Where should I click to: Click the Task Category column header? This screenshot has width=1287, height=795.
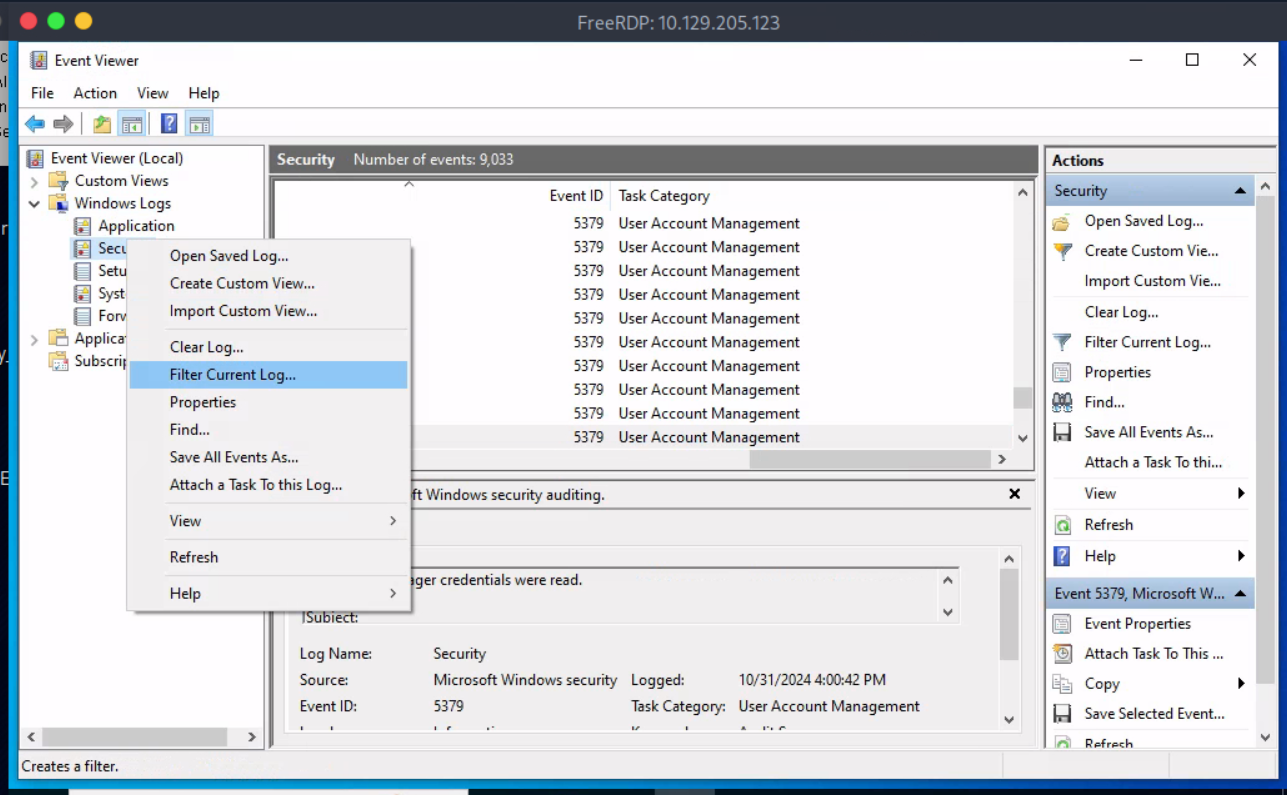click(664, 196)
